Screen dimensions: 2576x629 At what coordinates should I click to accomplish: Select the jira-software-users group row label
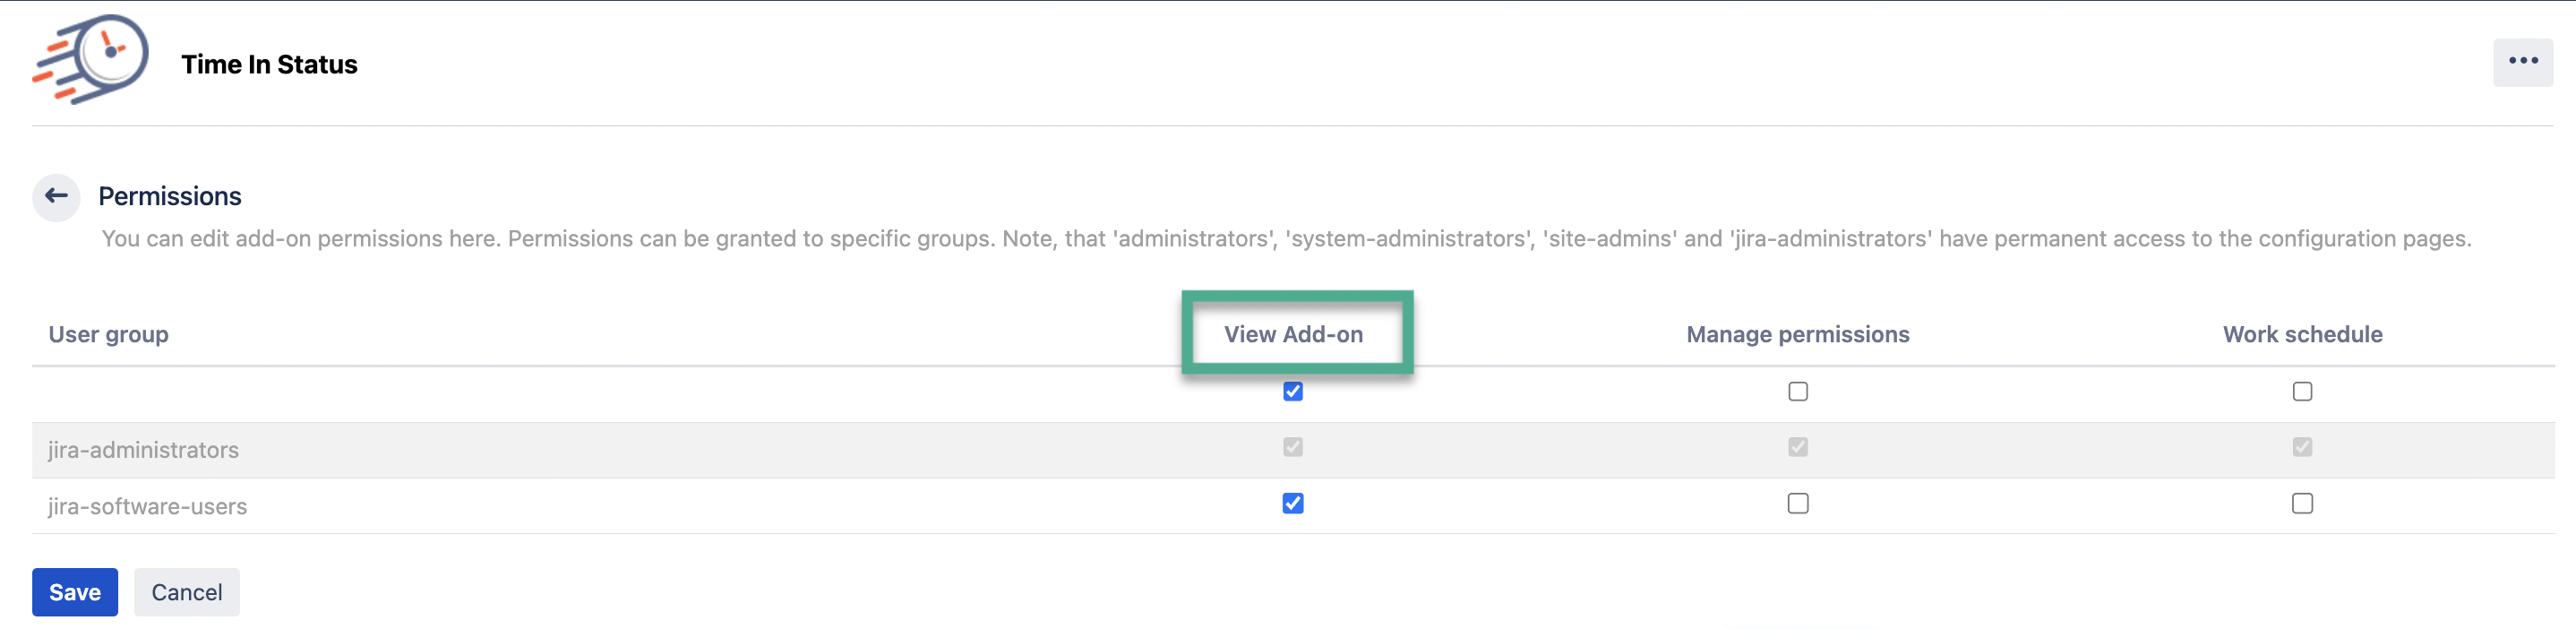(x=147, y=506)
